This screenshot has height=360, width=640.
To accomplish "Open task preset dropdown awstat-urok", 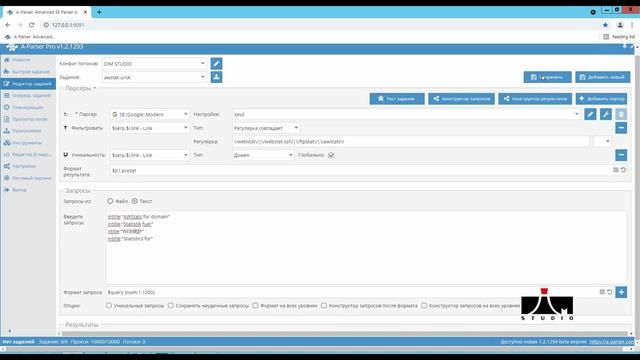I will [x=154, y=77].
